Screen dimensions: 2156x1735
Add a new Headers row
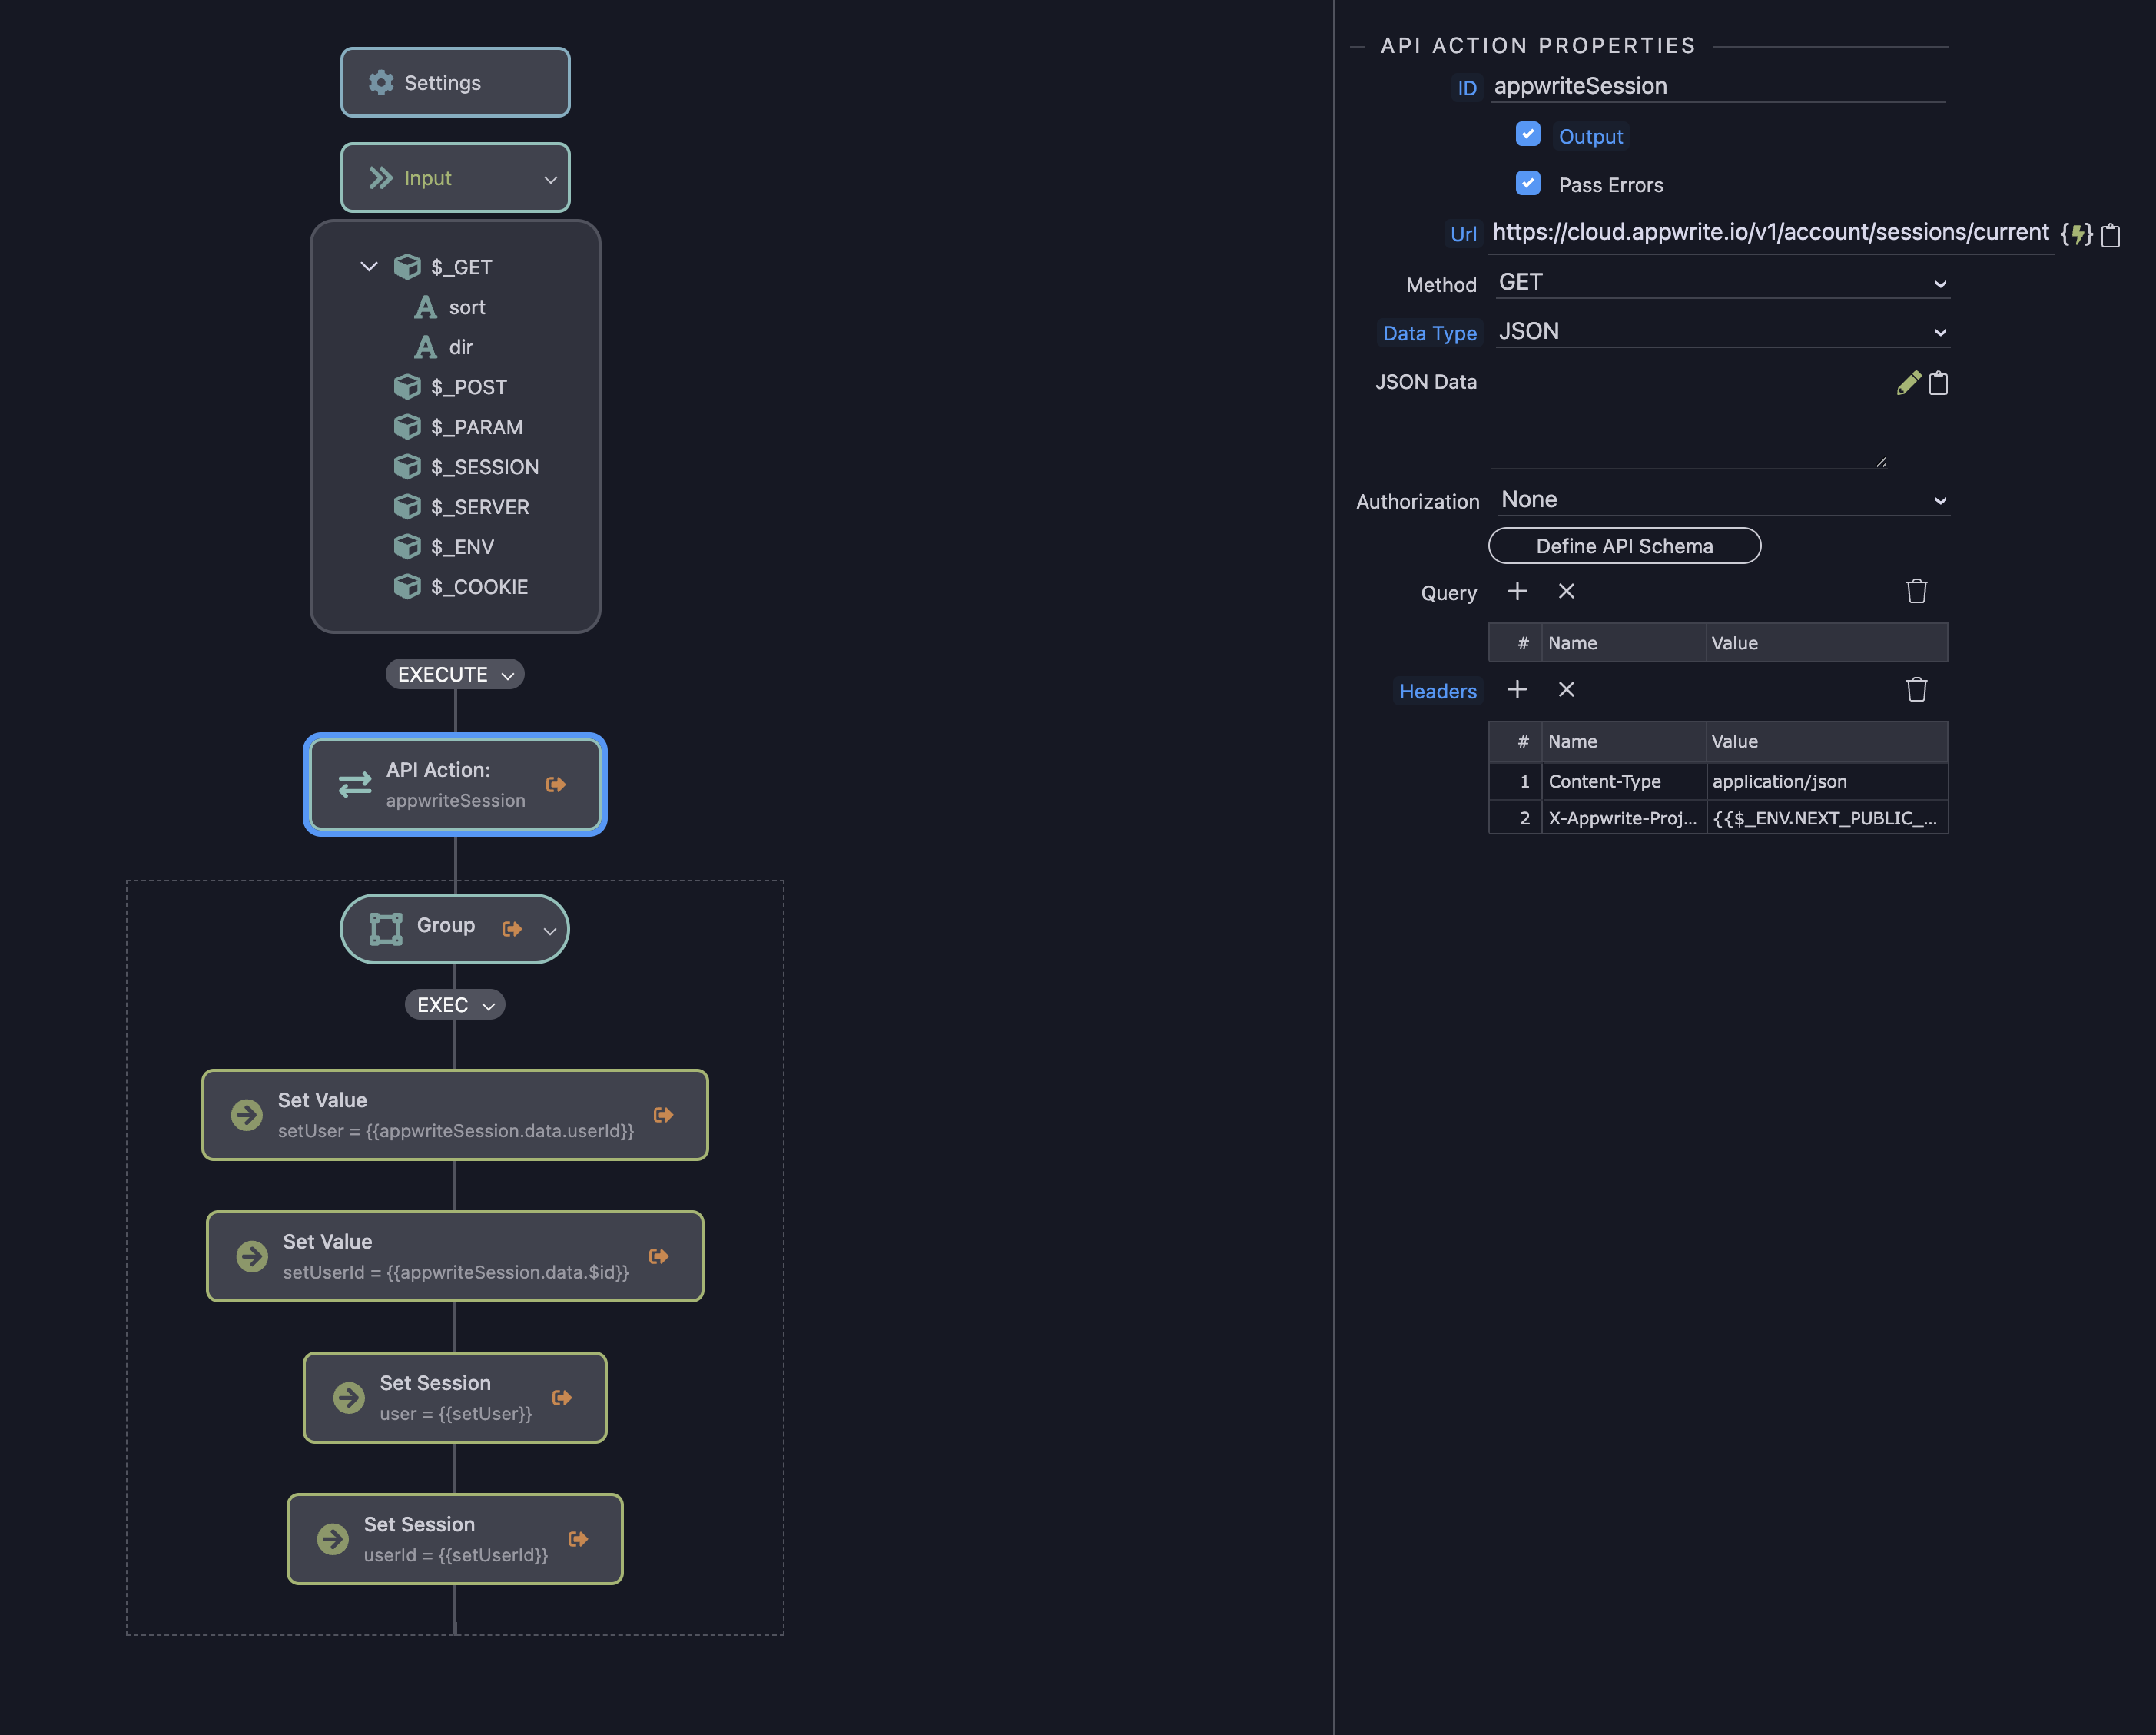click(x=1517, y=690)
